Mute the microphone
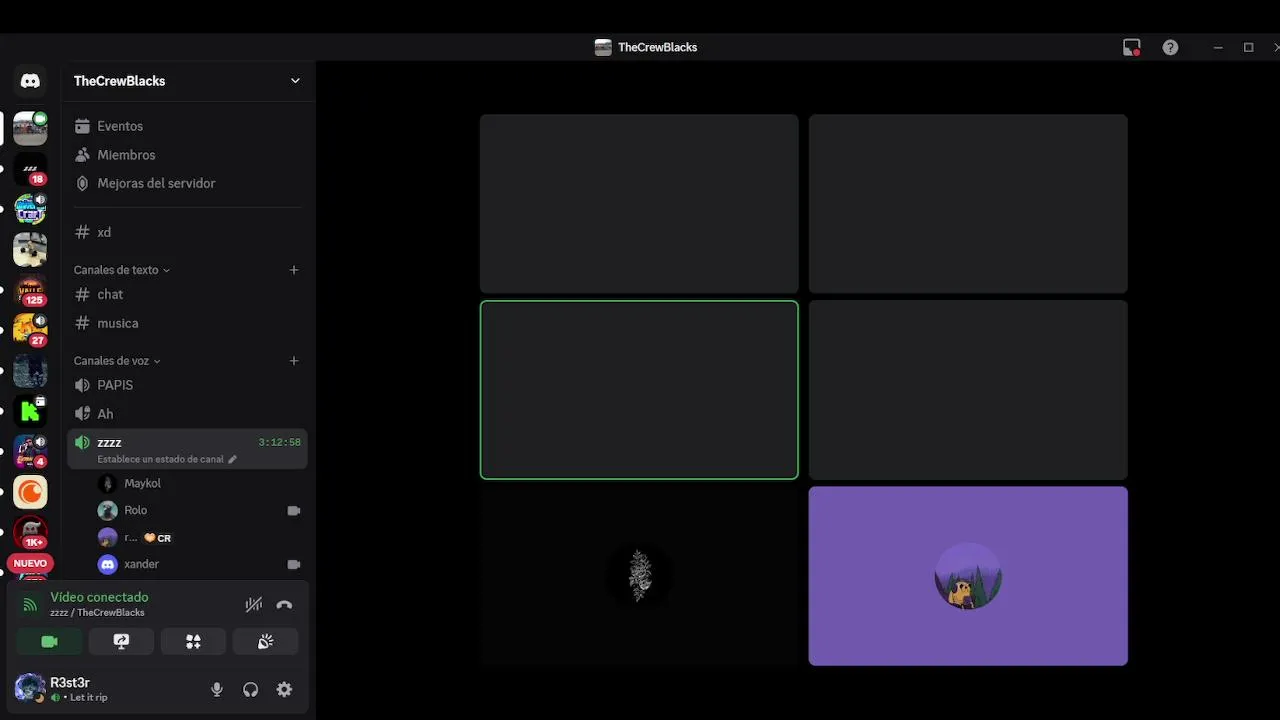1280x720 pixels. point(217,689)
